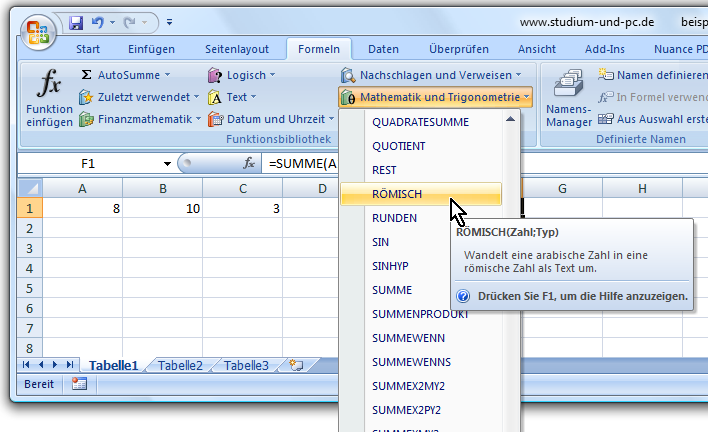This screenshot has height=432, width=708.
Task: Click cell B1 containing 10
Action: pyautogui.click(x=163, y=208)
